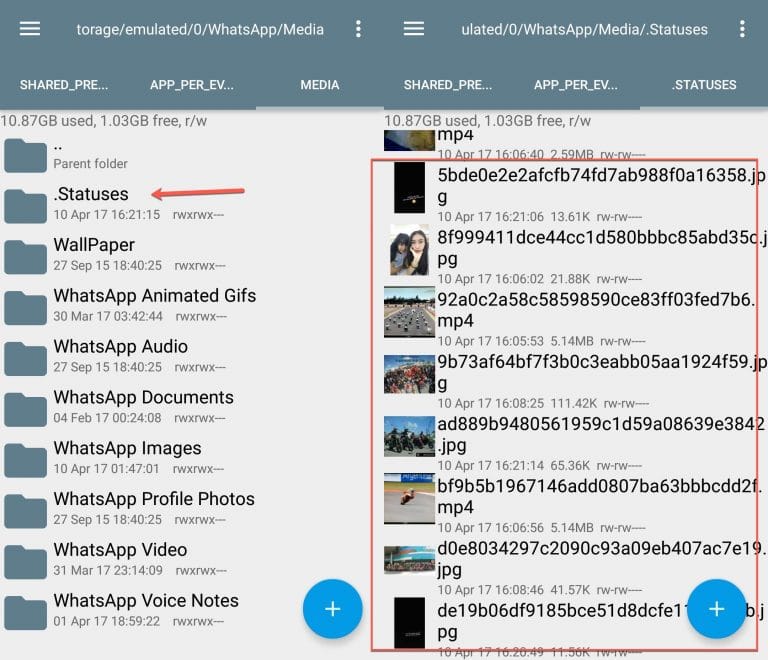Open the WallPaper folder icon
The image size is (768, 660).
point(25,257)
